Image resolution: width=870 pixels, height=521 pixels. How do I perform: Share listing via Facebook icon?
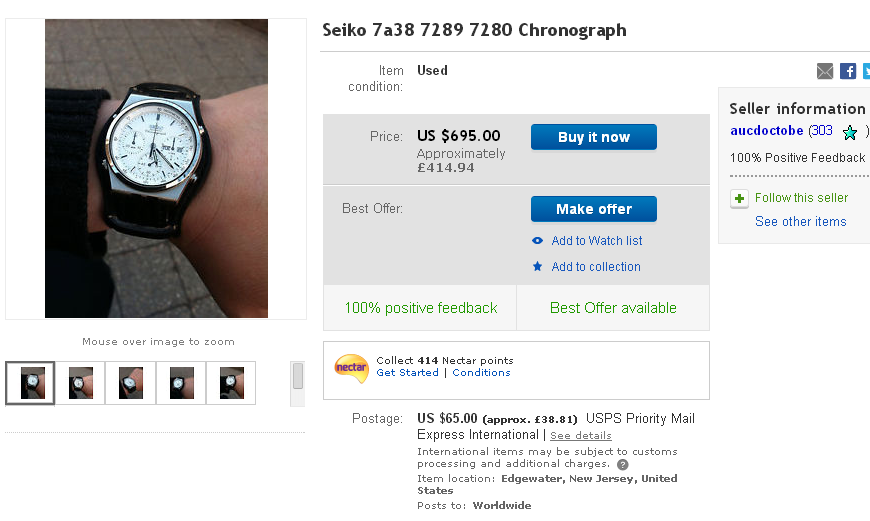tap(848, 71)
